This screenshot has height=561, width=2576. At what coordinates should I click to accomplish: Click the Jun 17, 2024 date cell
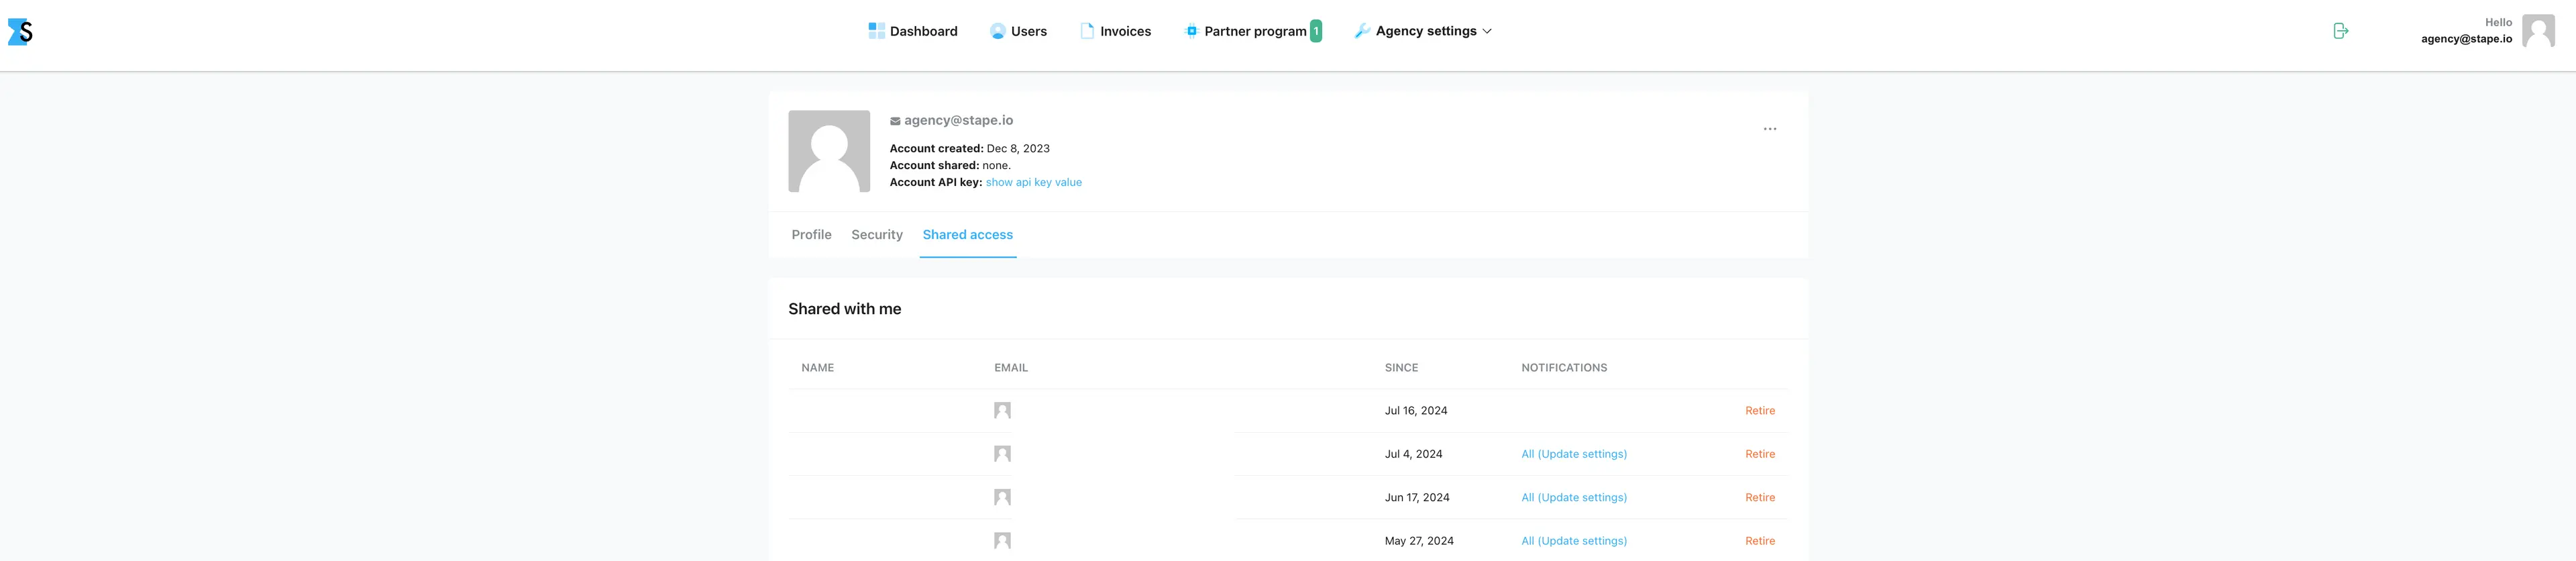point(1417,497)
